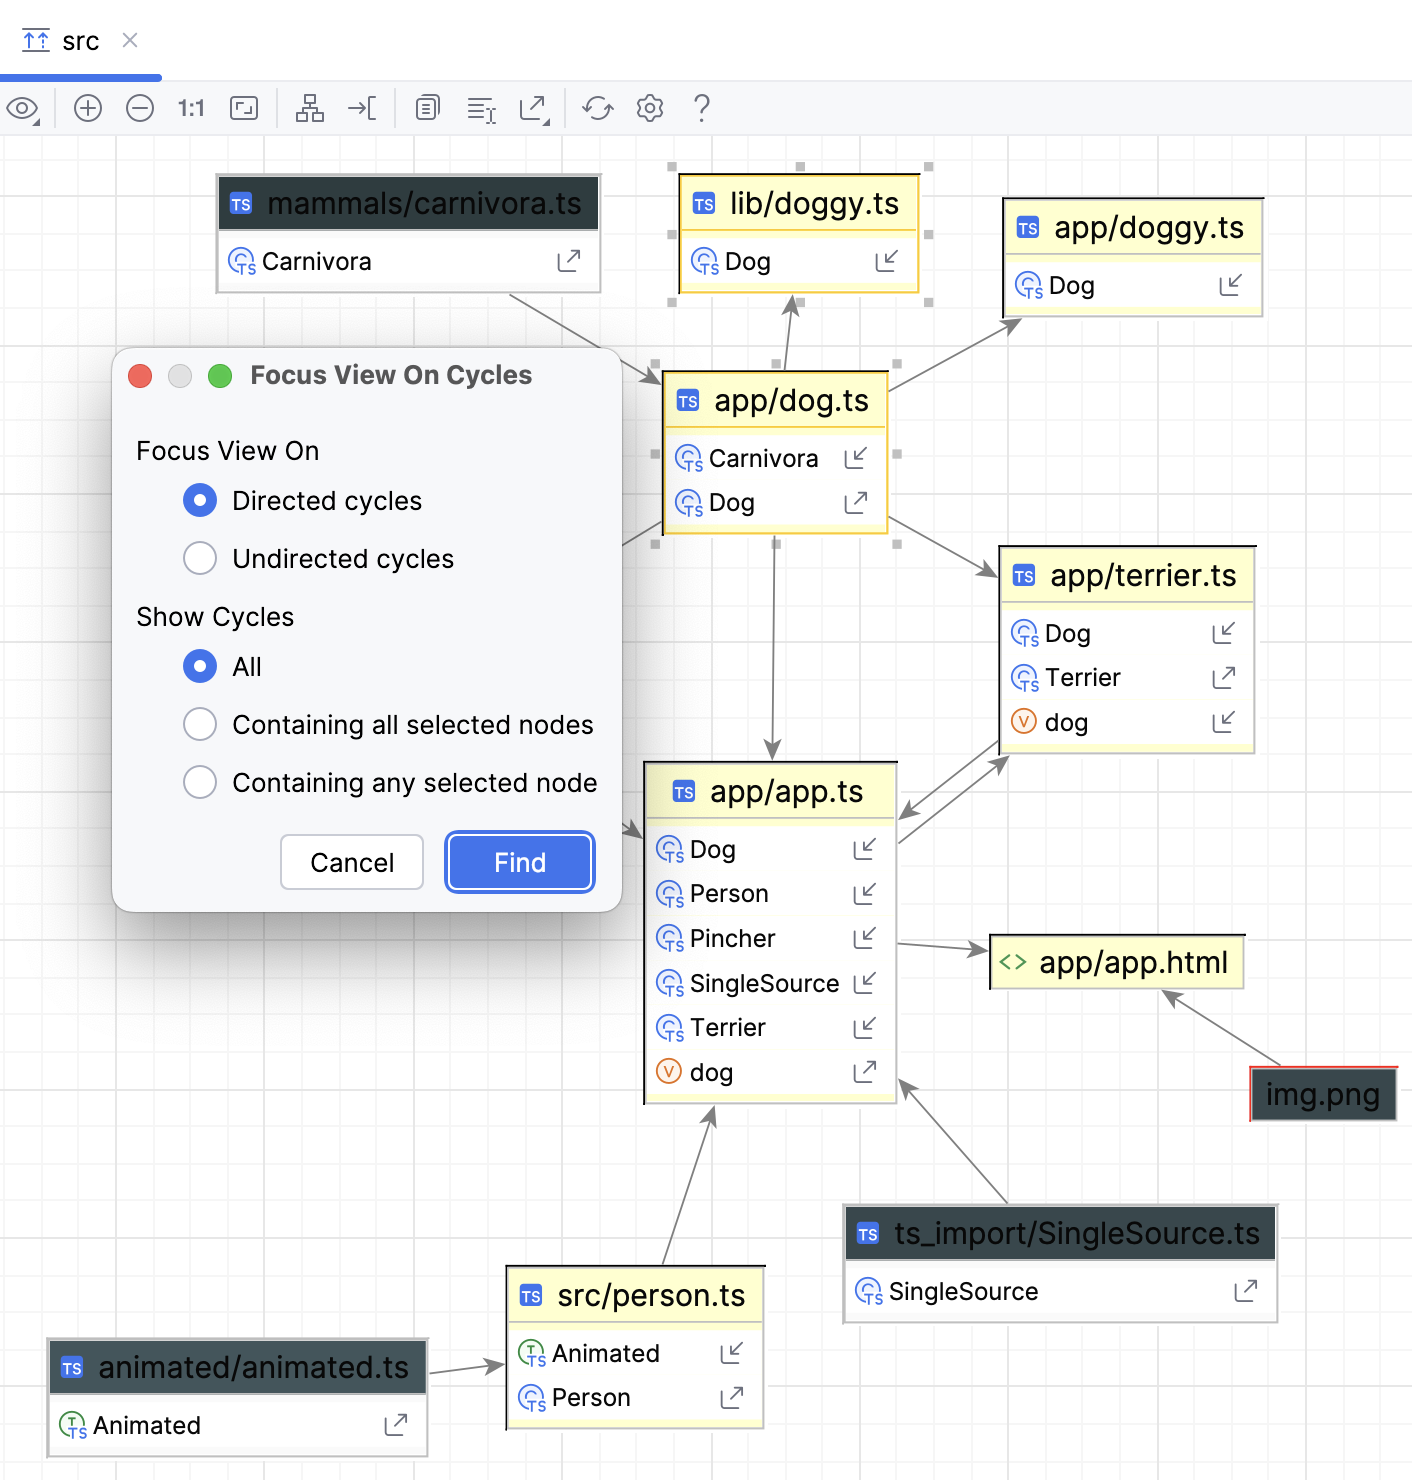Open the eye visibility options in the toolbar
Image resolution: width=1412 pixels, height=1480 pixels.
[x=23, y=108]
